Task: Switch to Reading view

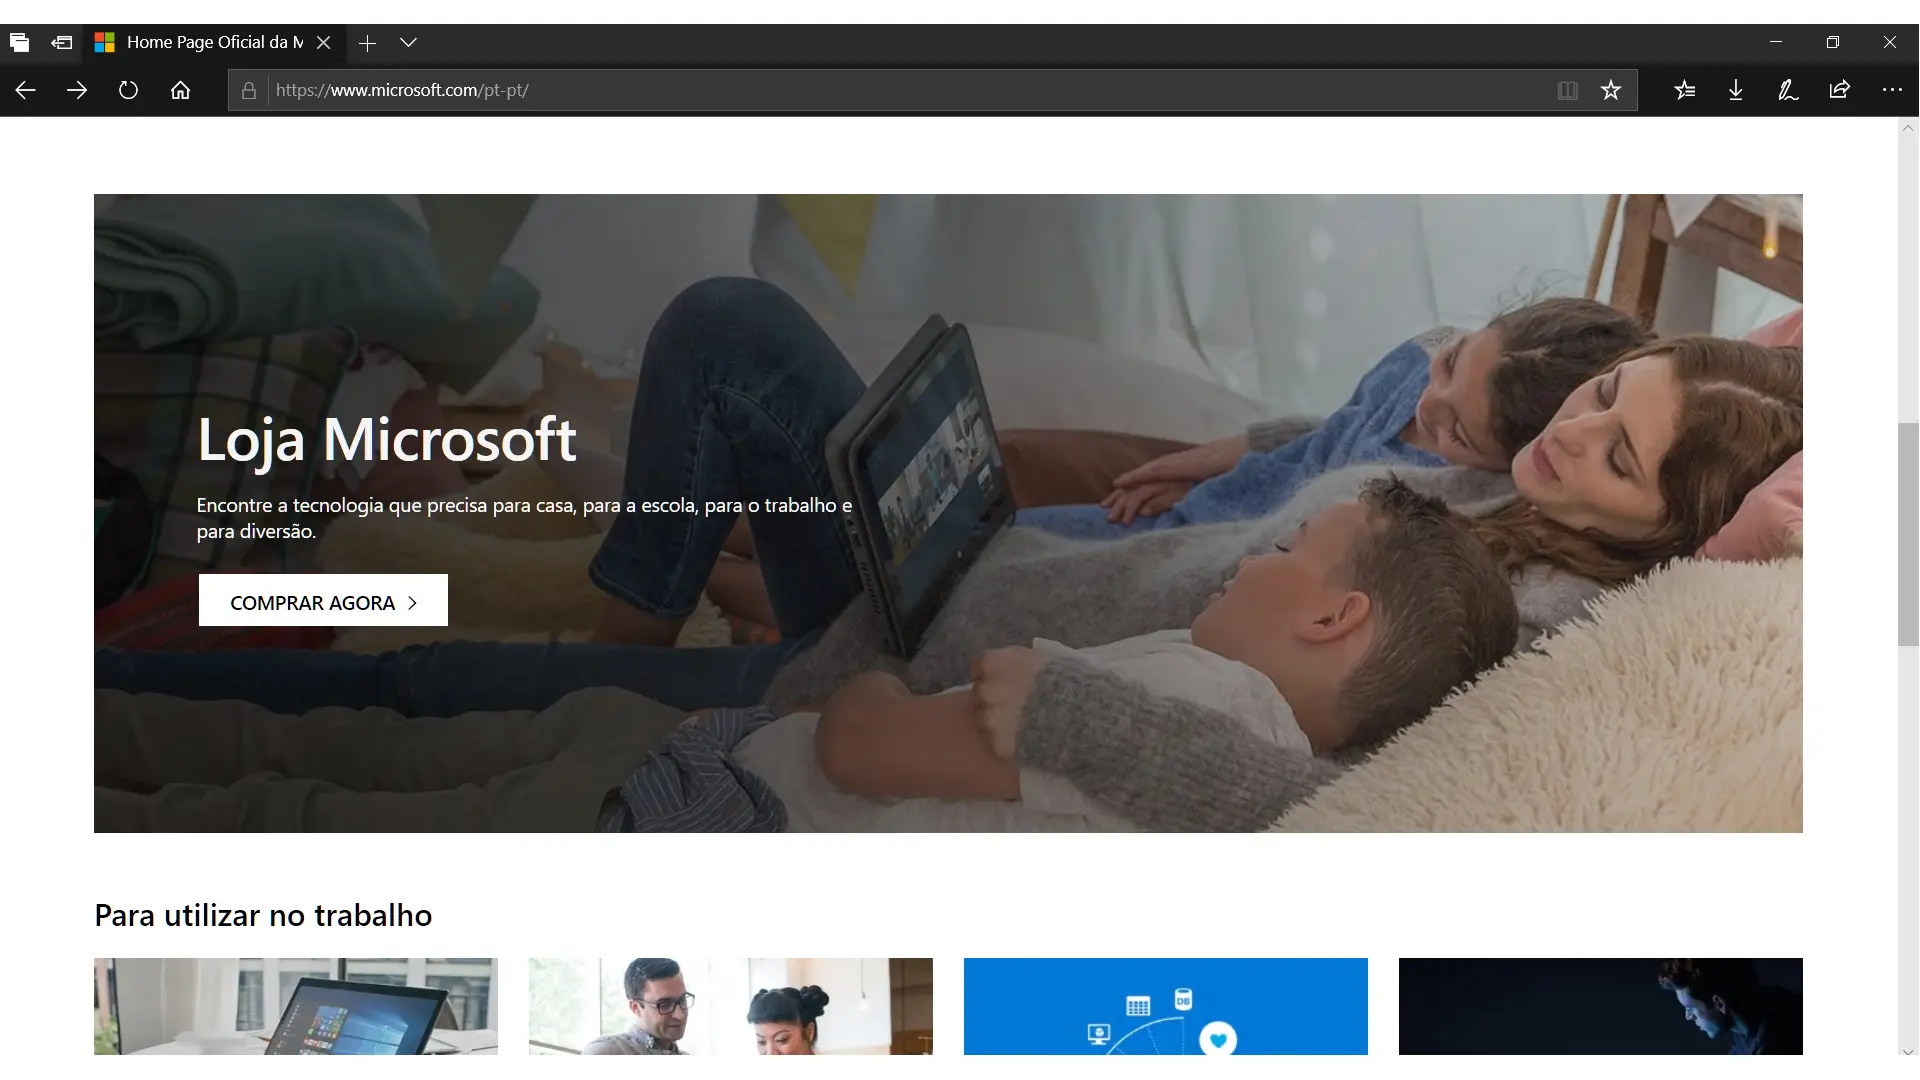Action: pyautogui.click(x=1567, y=90)
